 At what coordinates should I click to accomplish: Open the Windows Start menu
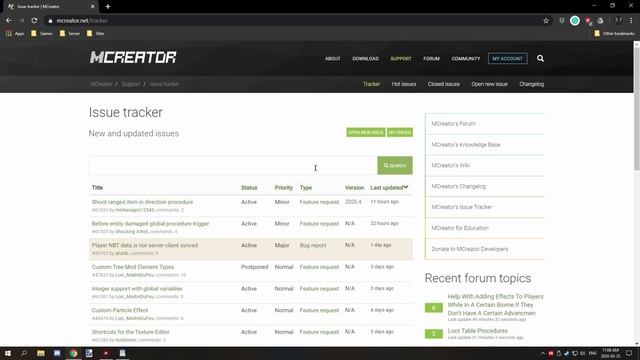coord(8,353)
